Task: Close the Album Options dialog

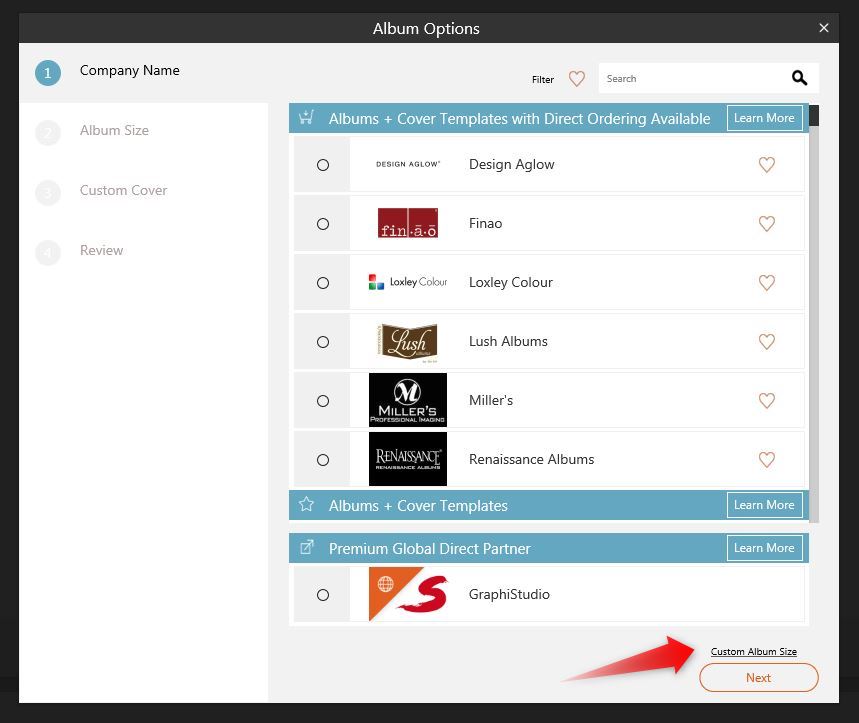Action: pyautogui.click(x=823, y=28)
